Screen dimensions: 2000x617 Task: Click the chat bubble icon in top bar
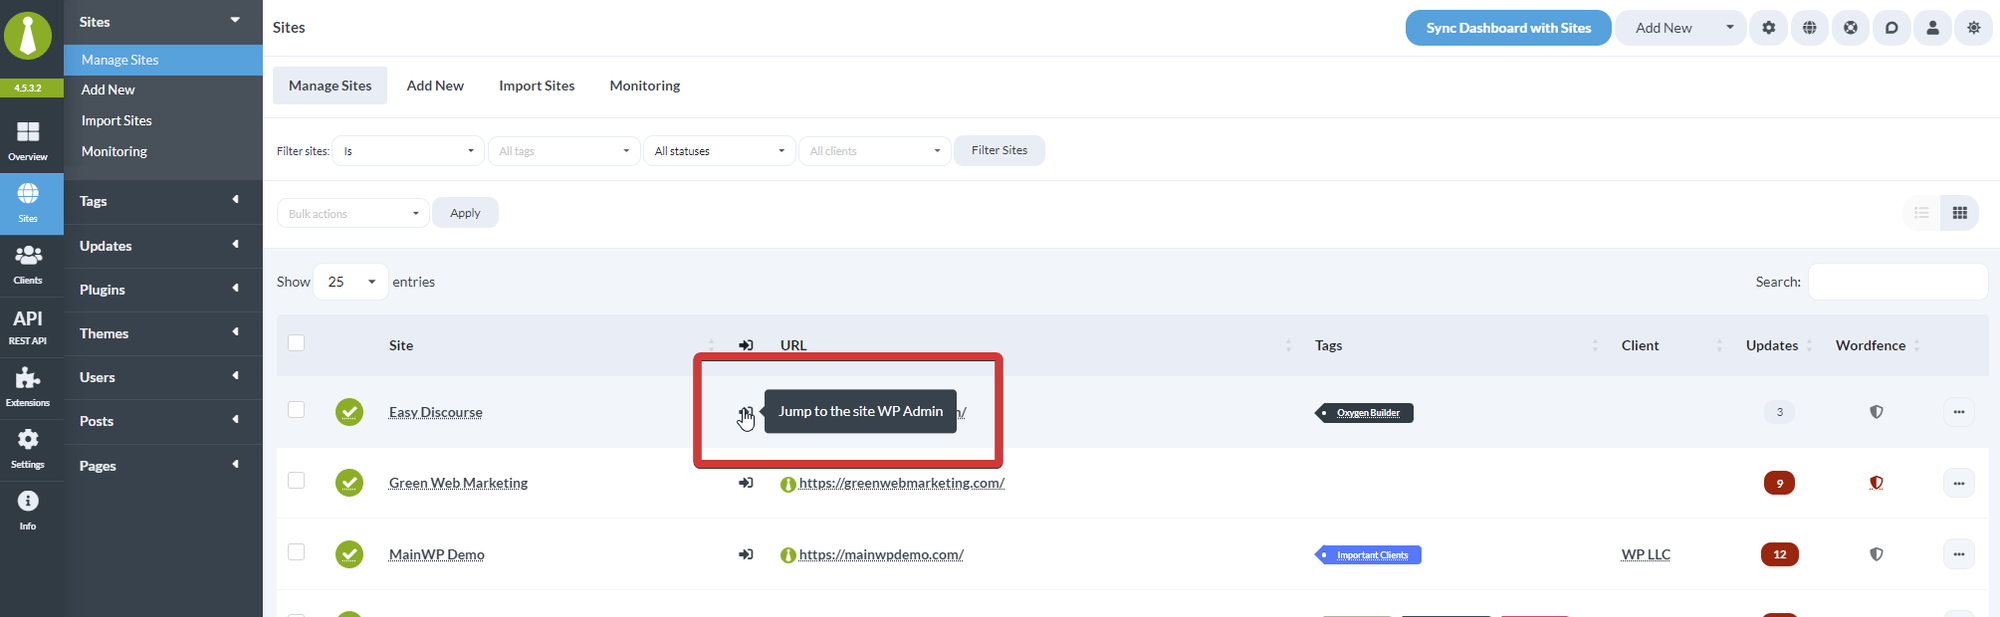pos(1892,28)
